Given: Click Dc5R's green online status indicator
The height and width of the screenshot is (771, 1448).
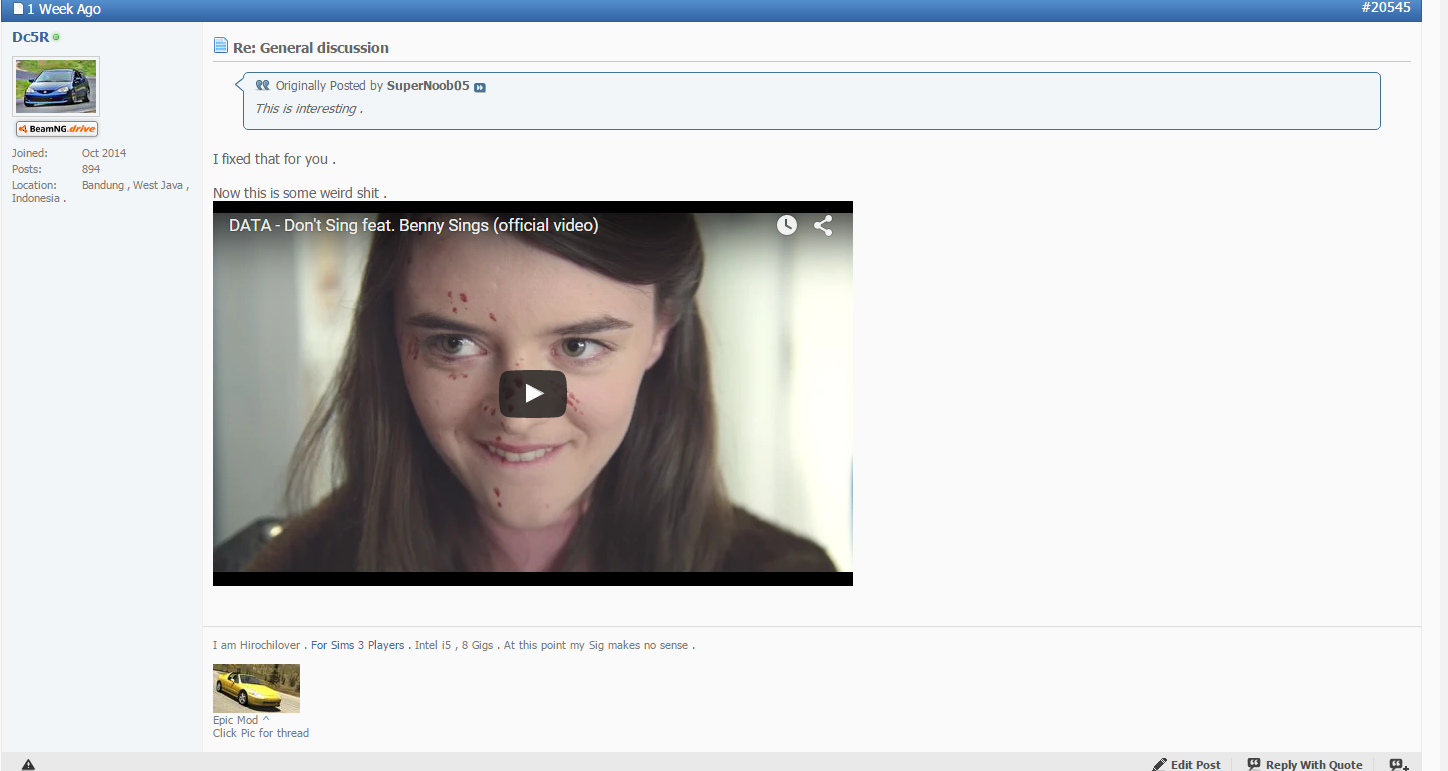Looking at the screenshot, I should click(x=56, y=38).
